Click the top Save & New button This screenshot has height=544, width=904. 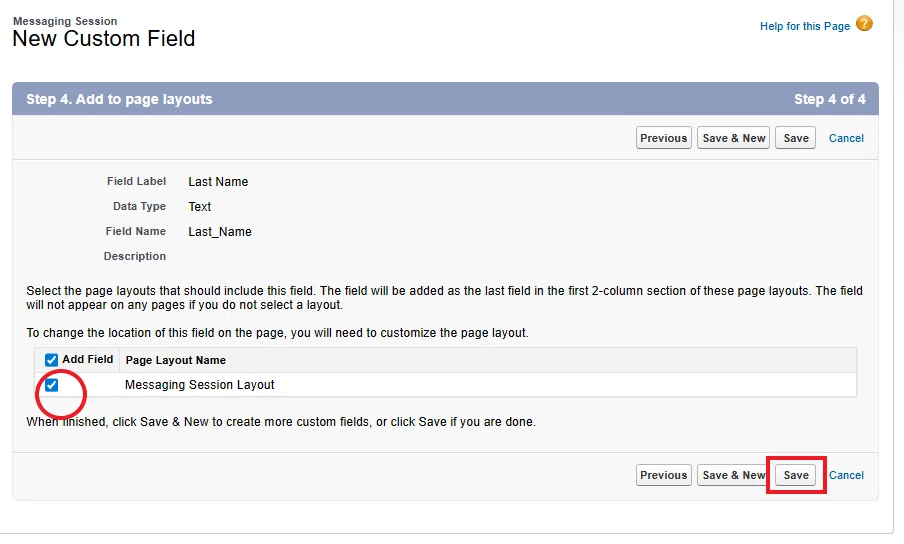point(733,138)
